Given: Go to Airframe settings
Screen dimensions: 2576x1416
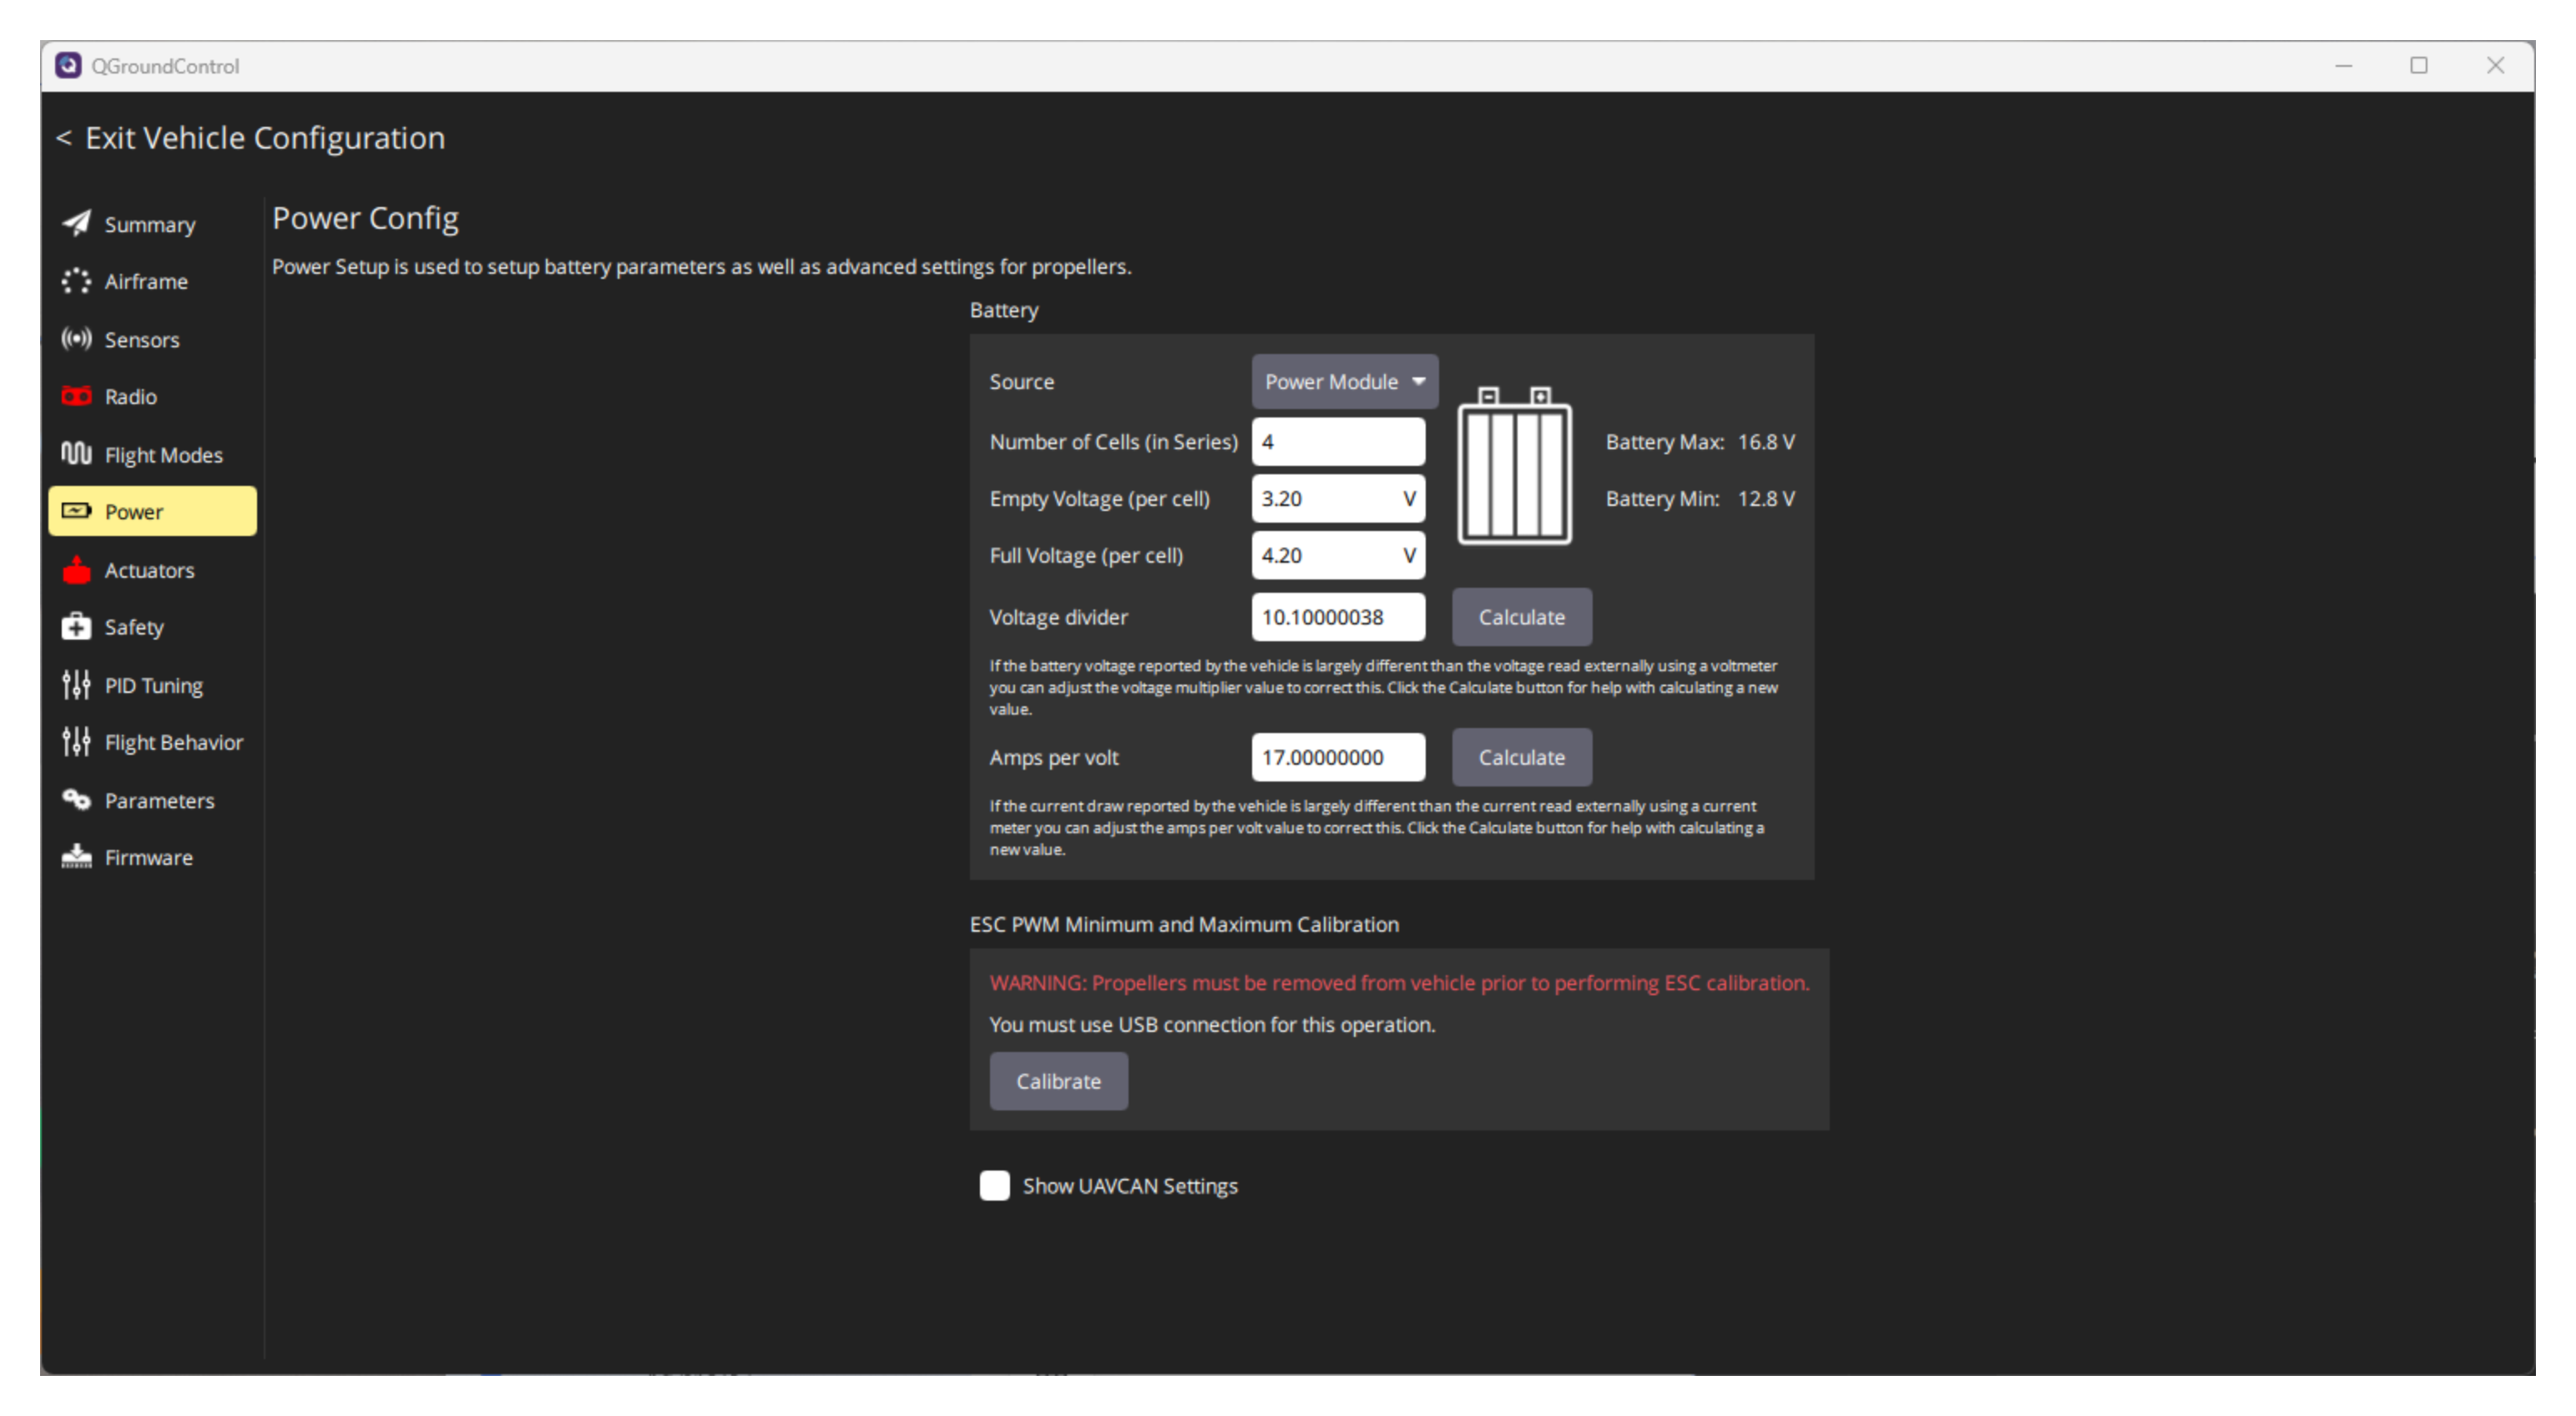Looking at the screenshot, I should [x=152, y=281].
